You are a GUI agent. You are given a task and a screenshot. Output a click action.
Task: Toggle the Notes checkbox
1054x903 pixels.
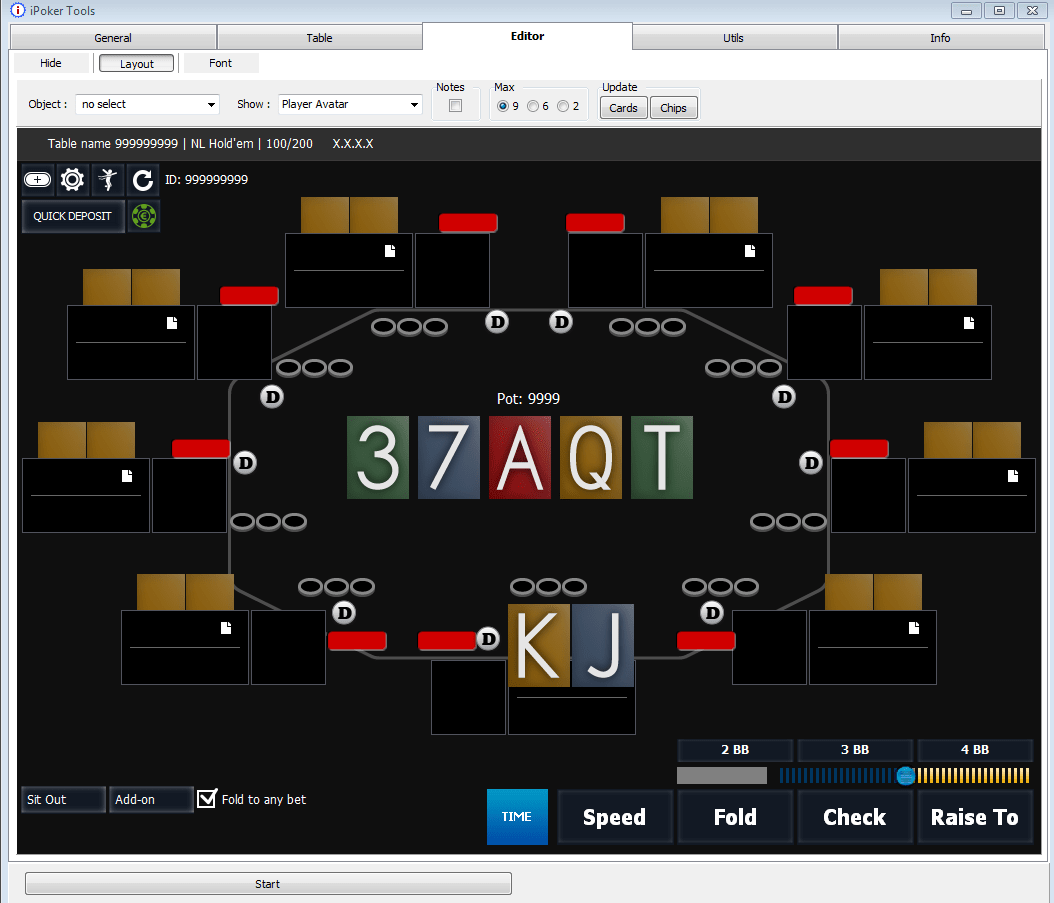pos(456,106)
